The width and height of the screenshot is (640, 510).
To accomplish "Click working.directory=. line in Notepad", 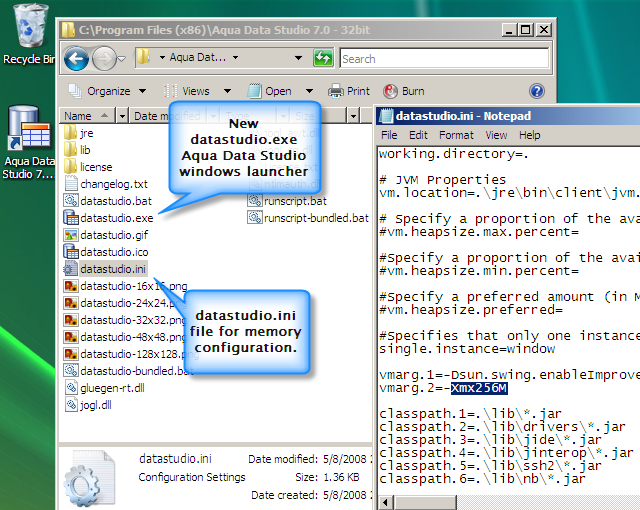I will tap(453, 154).
